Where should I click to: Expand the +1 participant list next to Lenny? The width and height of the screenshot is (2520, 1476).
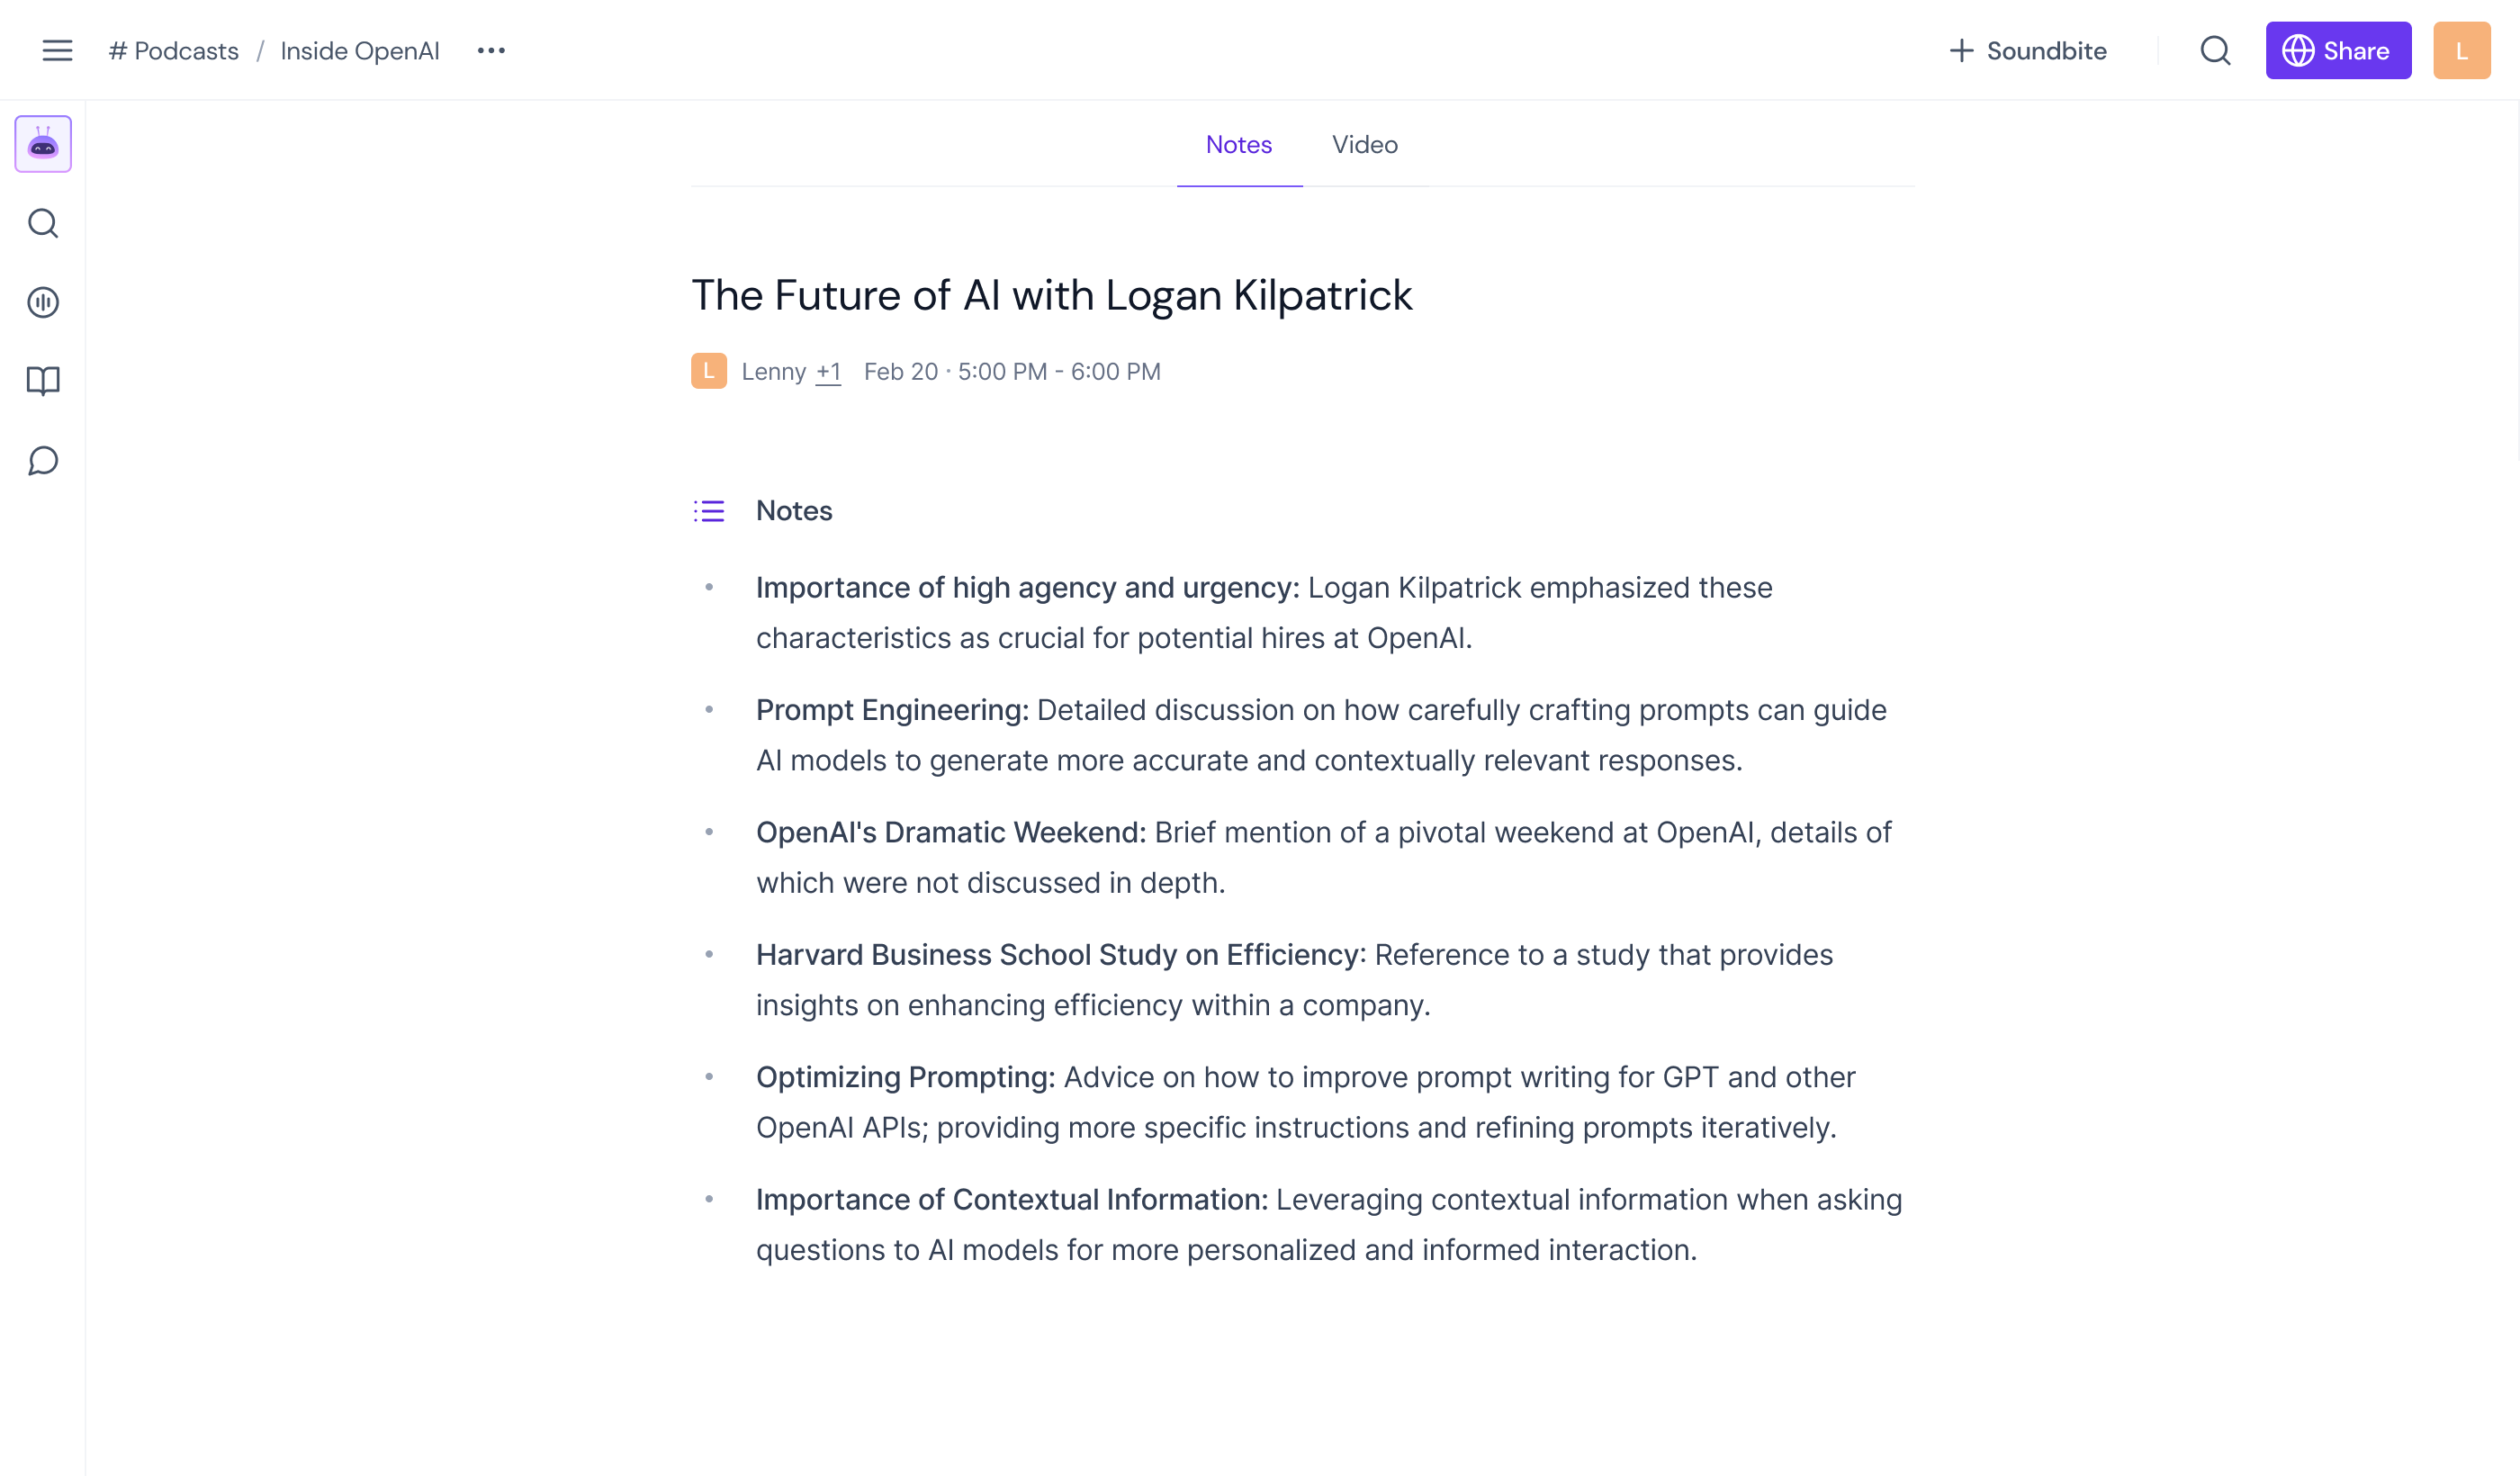click(x=828, y=371)
